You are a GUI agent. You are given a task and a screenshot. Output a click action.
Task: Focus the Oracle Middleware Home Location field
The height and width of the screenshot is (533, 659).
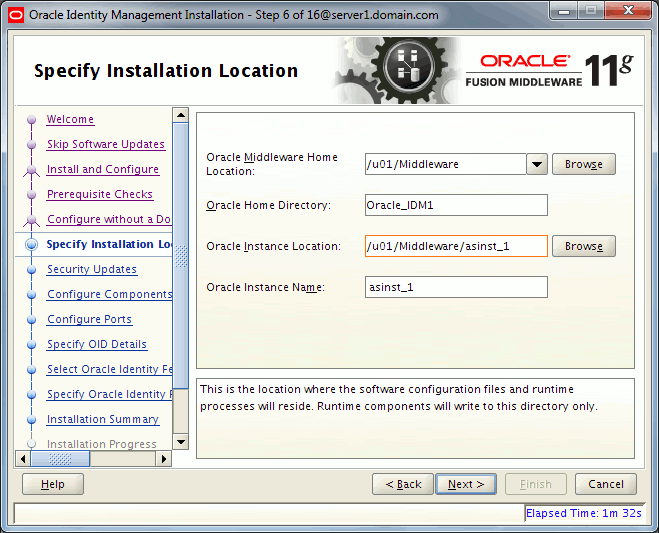[445, 164]
